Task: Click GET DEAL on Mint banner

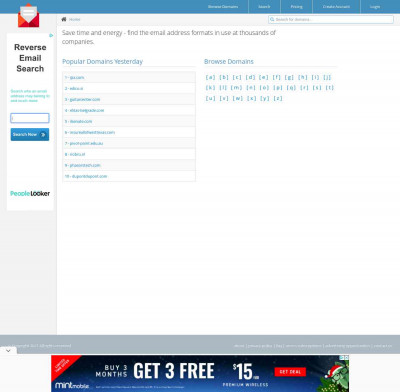Action: (x=290, y=372)
